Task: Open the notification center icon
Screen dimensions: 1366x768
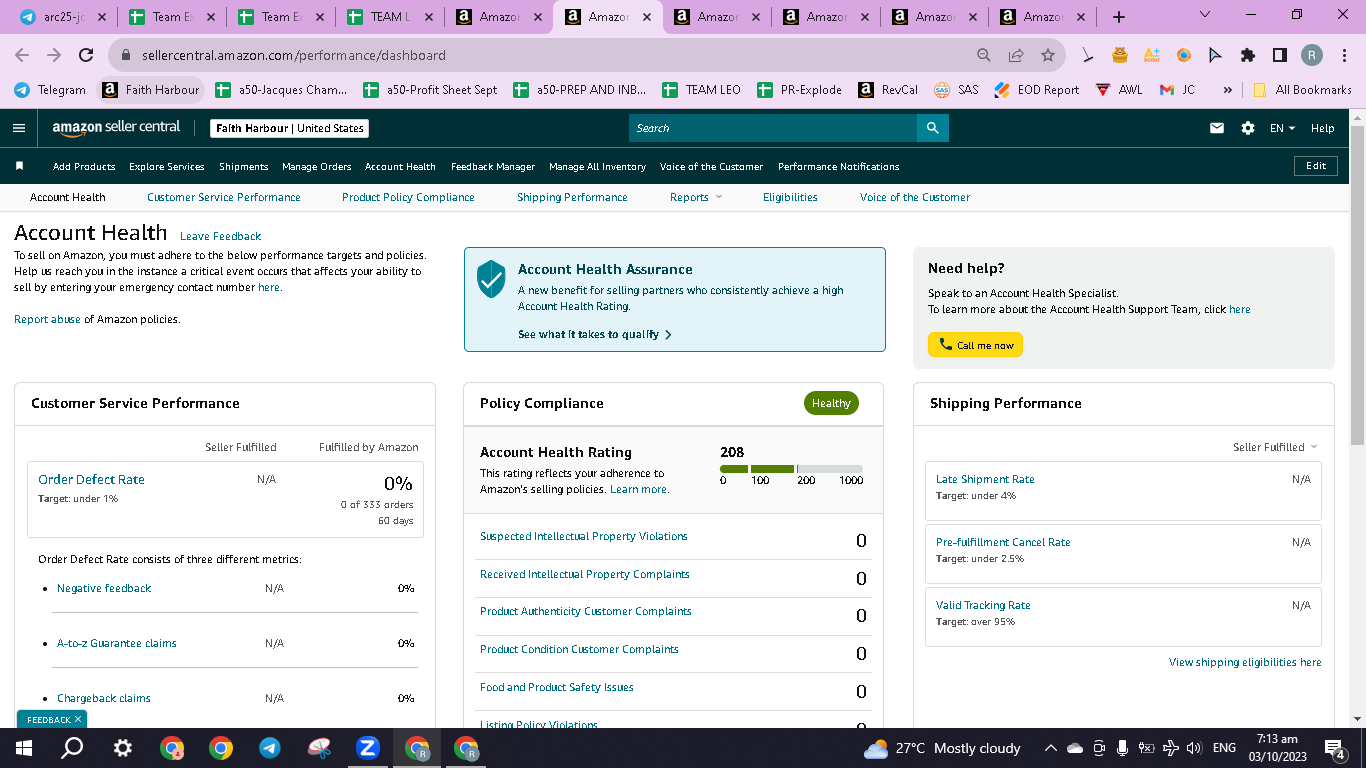Action: coord(1333,748)
